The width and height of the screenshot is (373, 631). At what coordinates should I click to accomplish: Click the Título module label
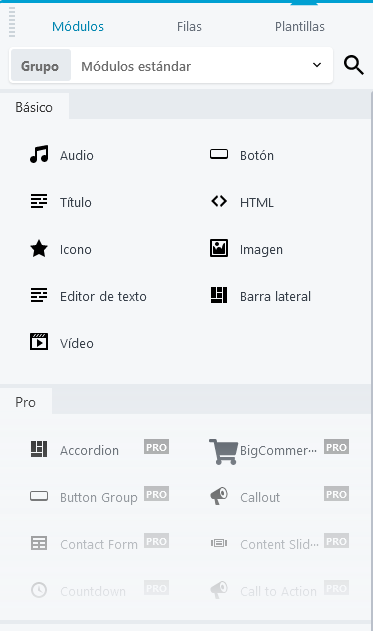[76, 202]
